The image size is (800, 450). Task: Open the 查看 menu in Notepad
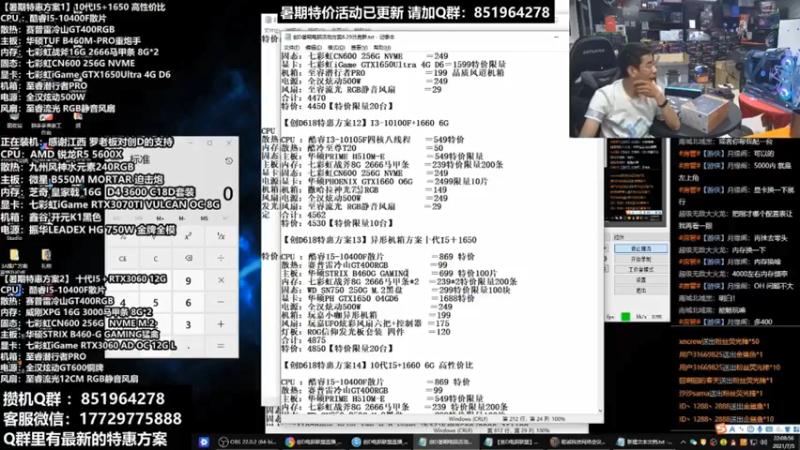pyautogui.click(x=359, y=47)
